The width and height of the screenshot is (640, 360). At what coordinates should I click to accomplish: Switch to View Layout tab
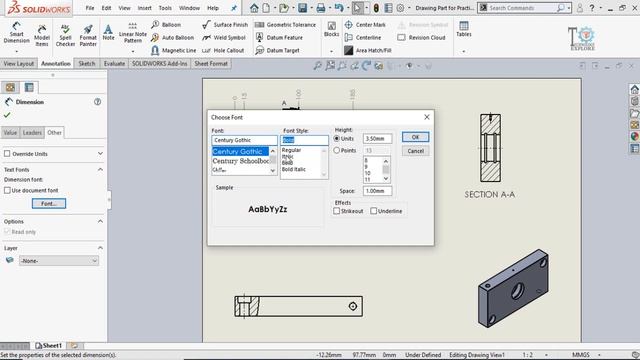click(x=19, y=64)
